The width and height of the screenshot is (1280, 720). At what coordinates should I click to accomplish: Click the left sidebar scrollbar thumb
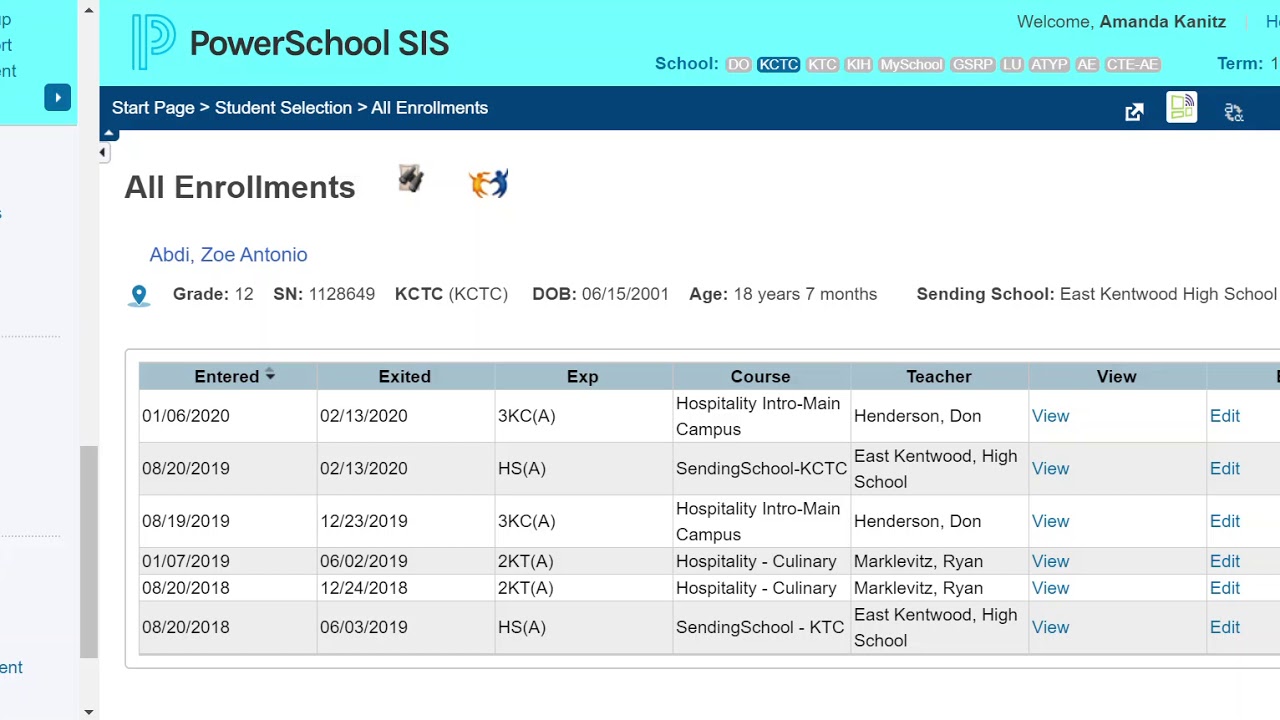point(88,552)
